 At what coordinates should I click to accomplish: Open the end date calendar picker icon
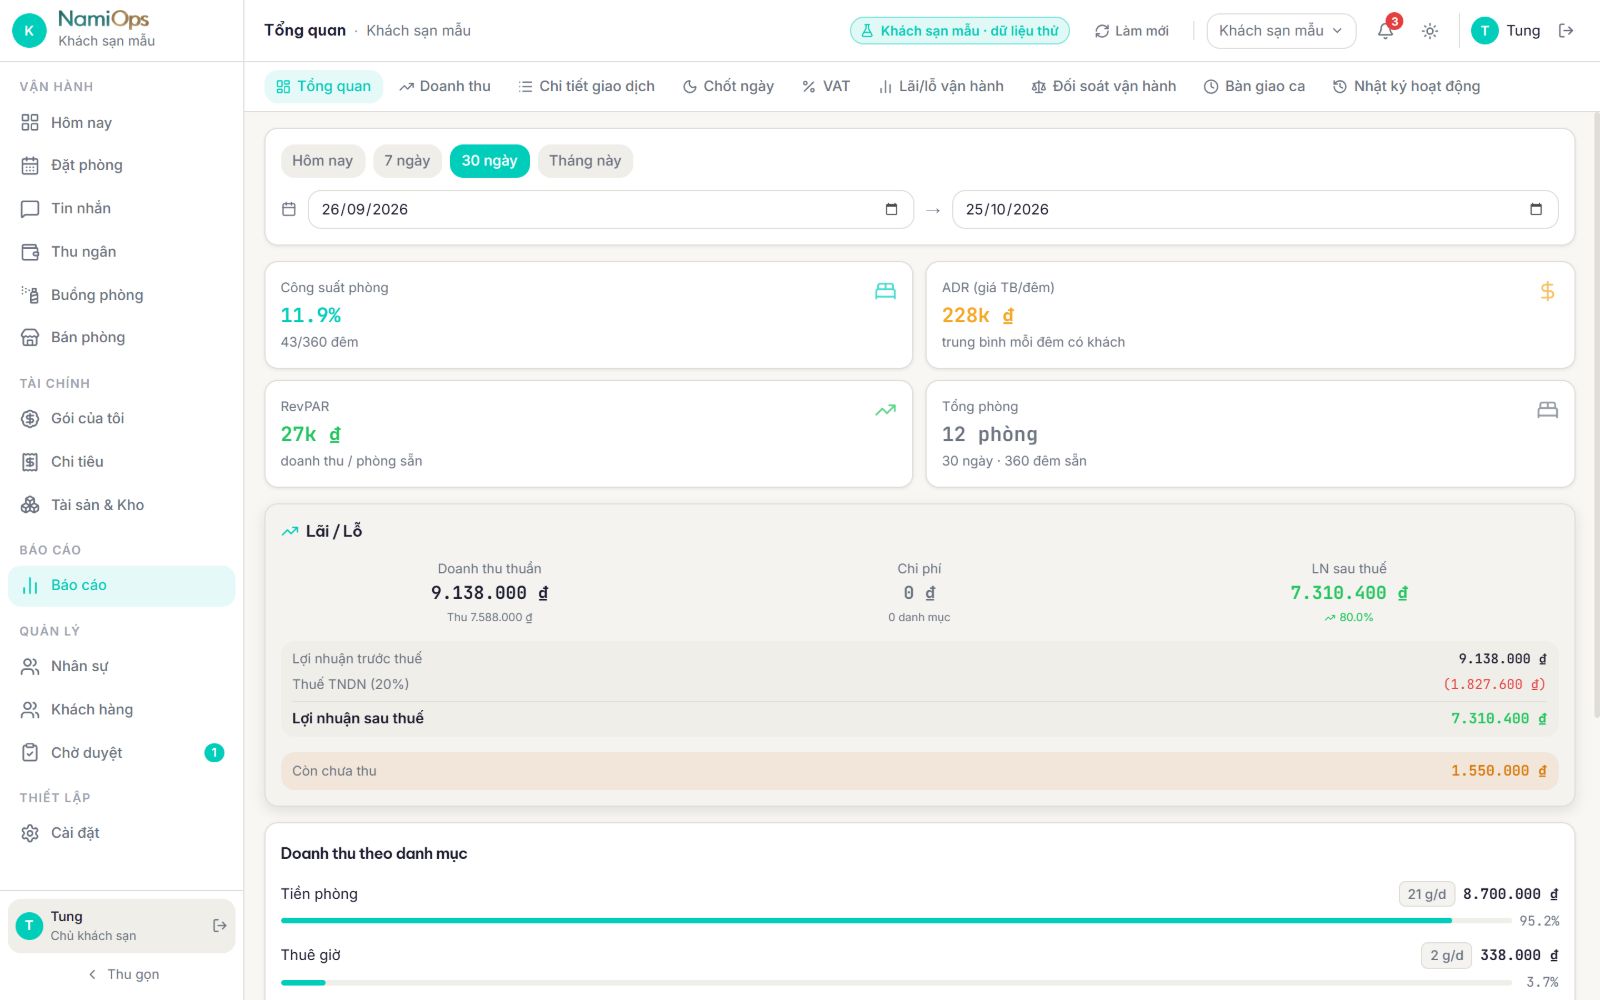tap(1536, 209)
